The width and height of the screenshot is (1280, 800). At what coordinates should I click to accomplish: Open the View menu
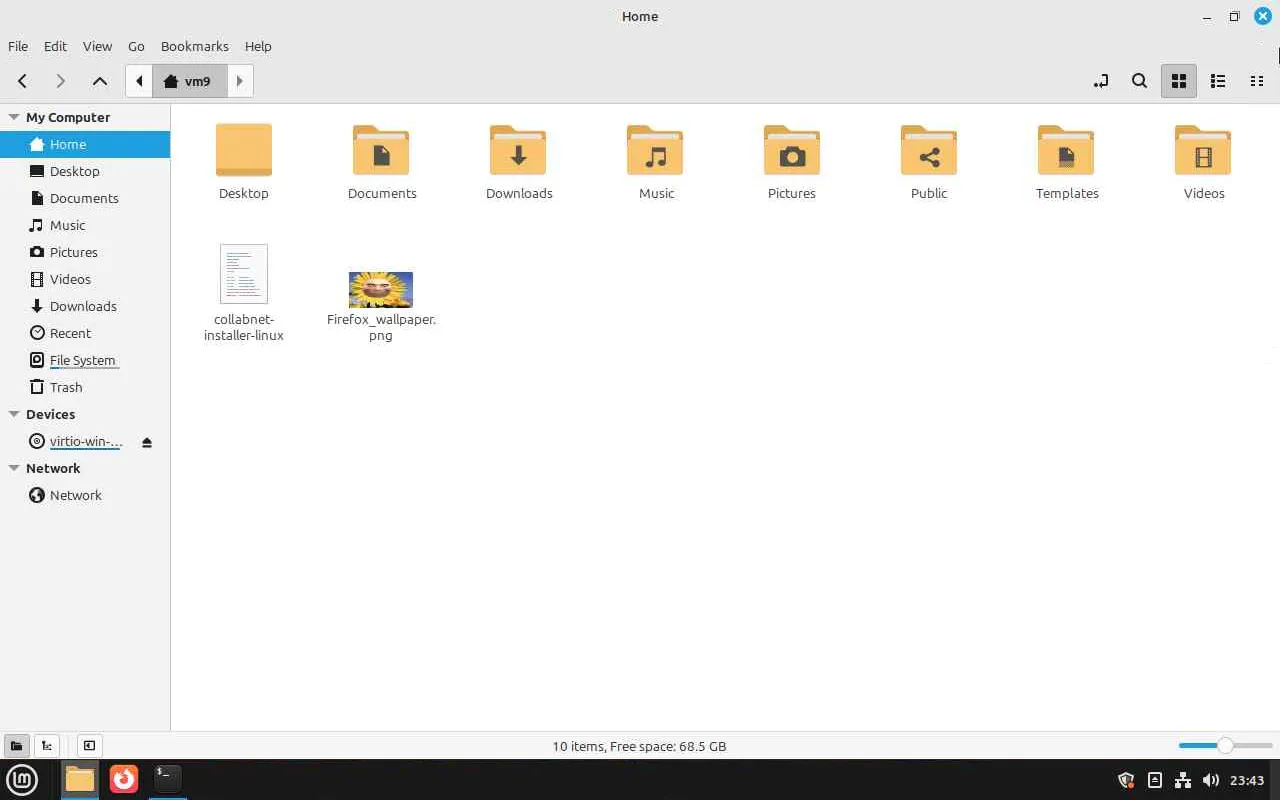tap(97, 46)
